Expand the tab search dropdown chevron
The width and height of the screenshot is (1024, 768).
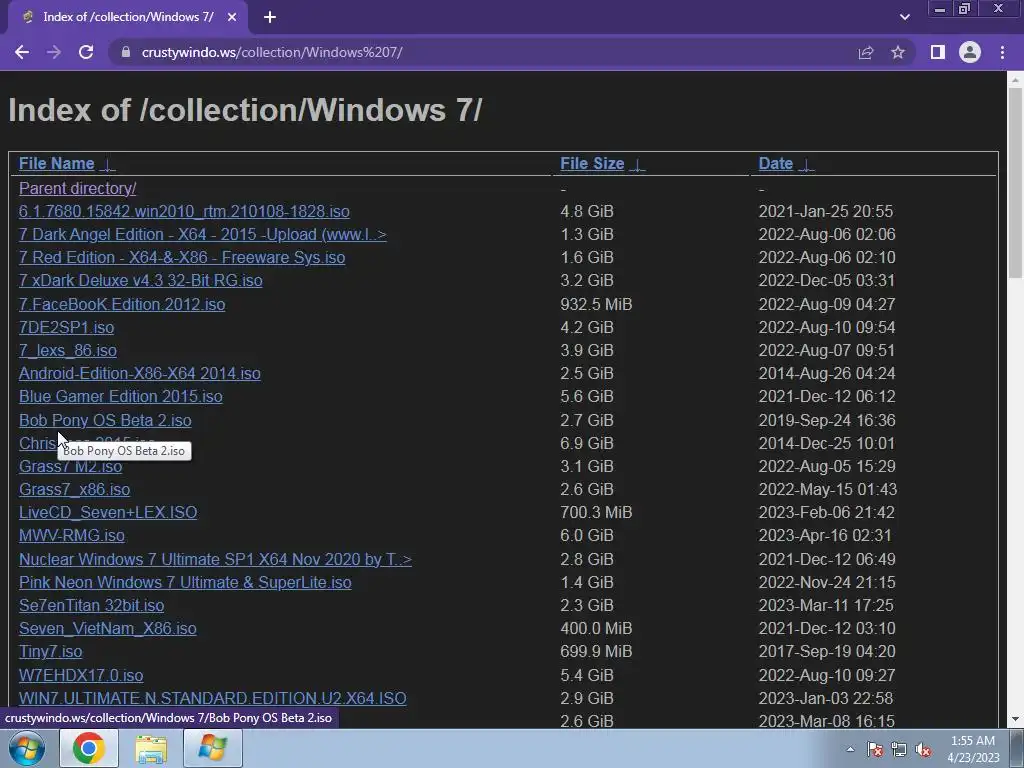click(x=904, y=17)
